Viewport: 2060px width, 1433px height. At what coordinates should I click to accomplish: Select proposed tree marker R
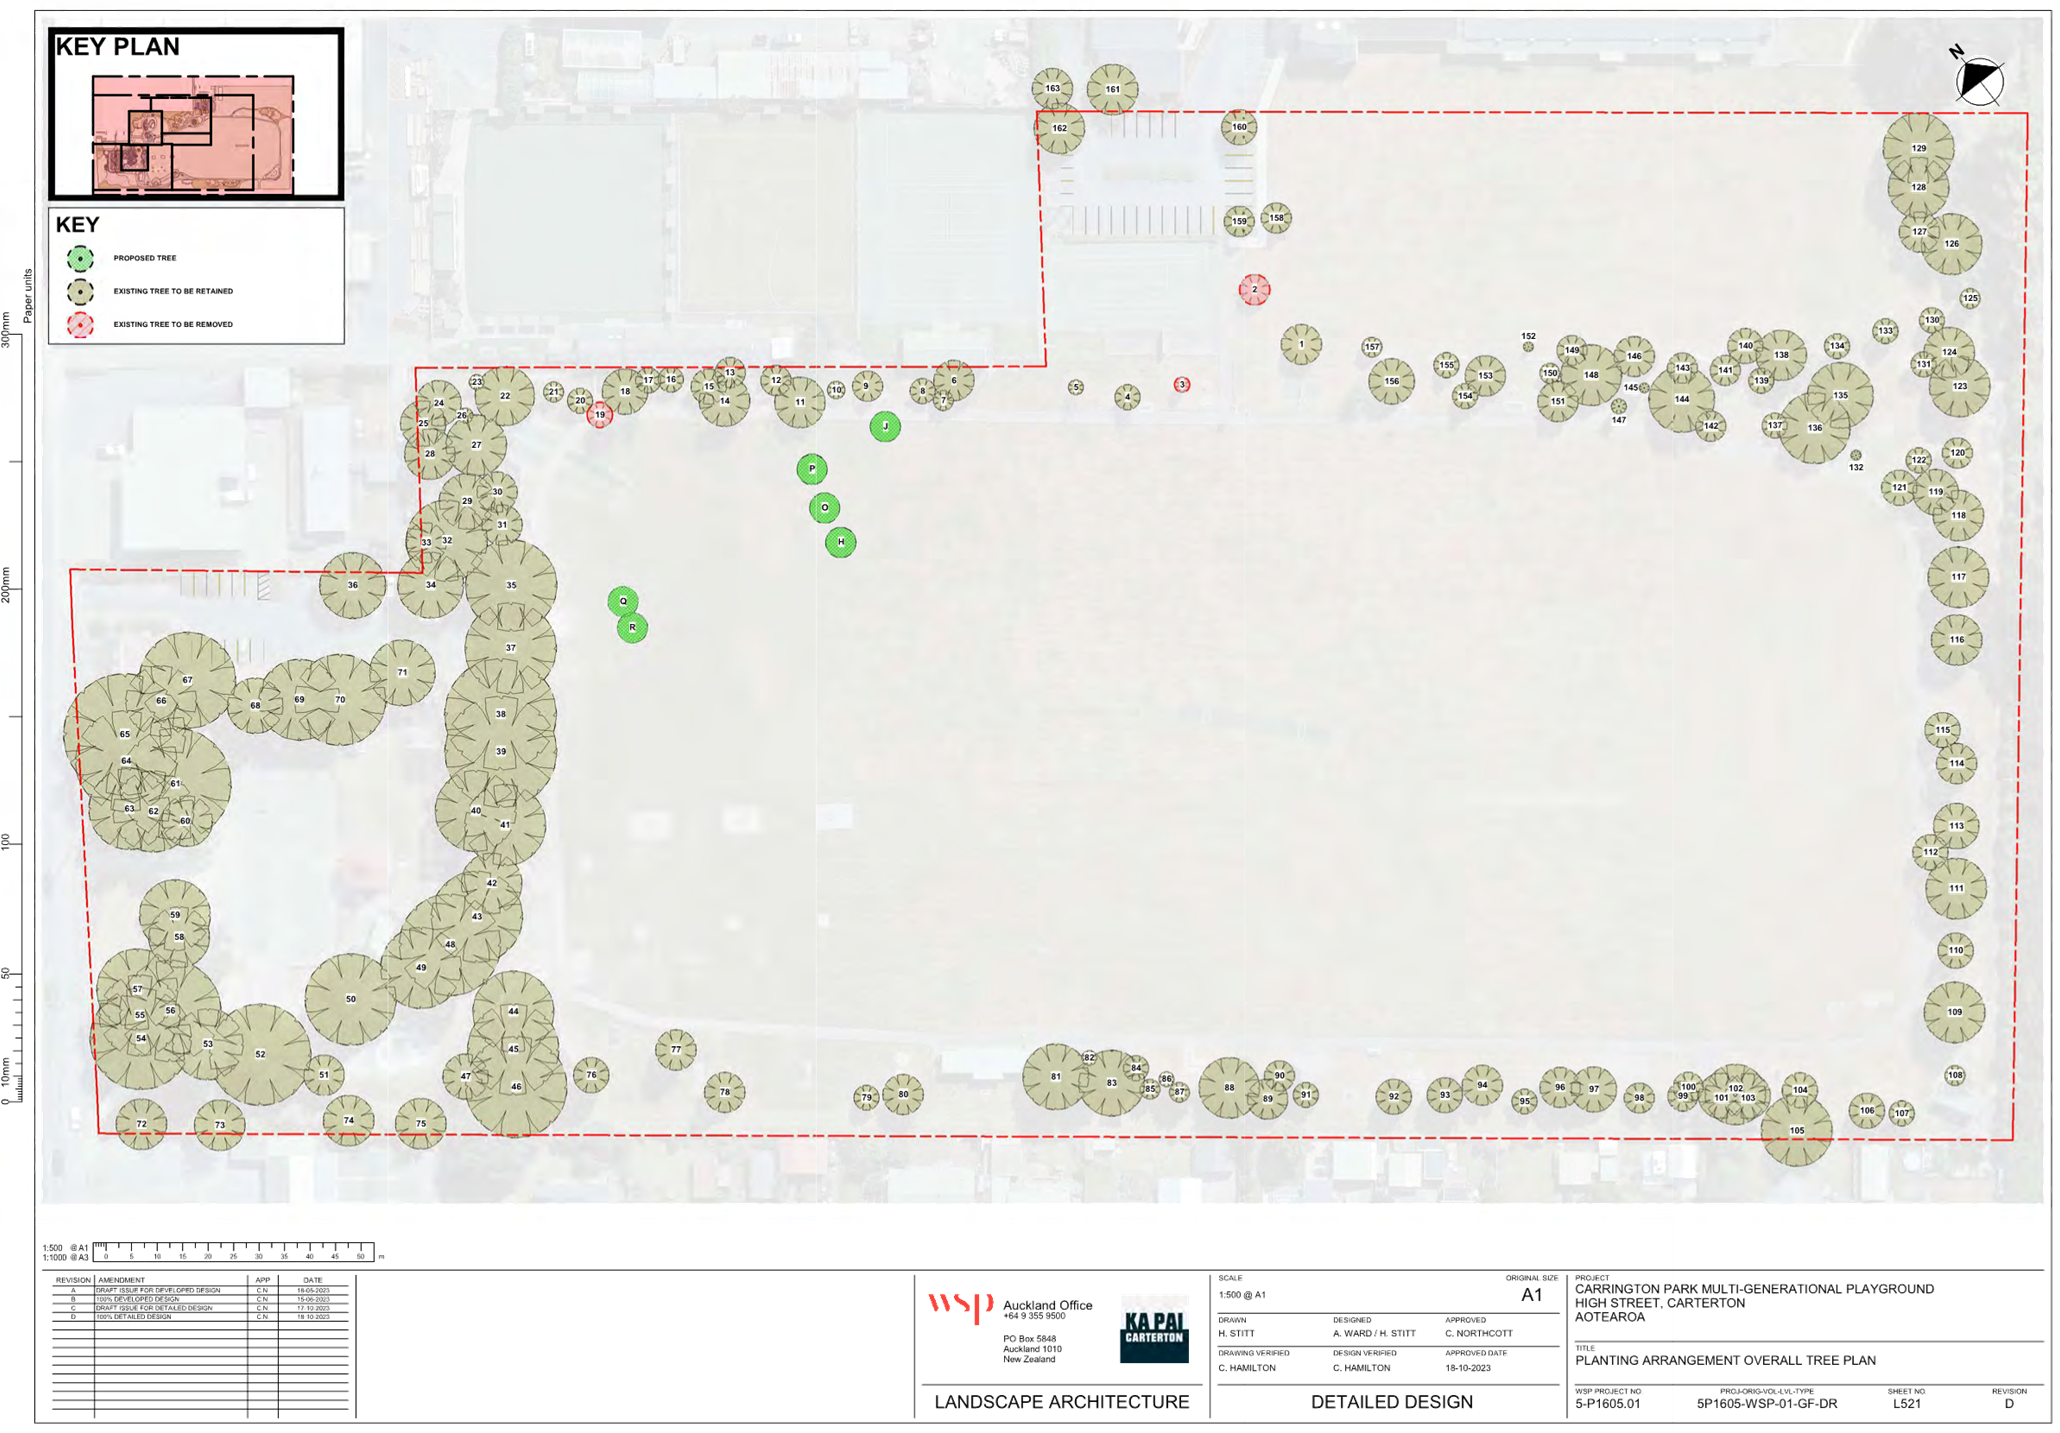632,628
